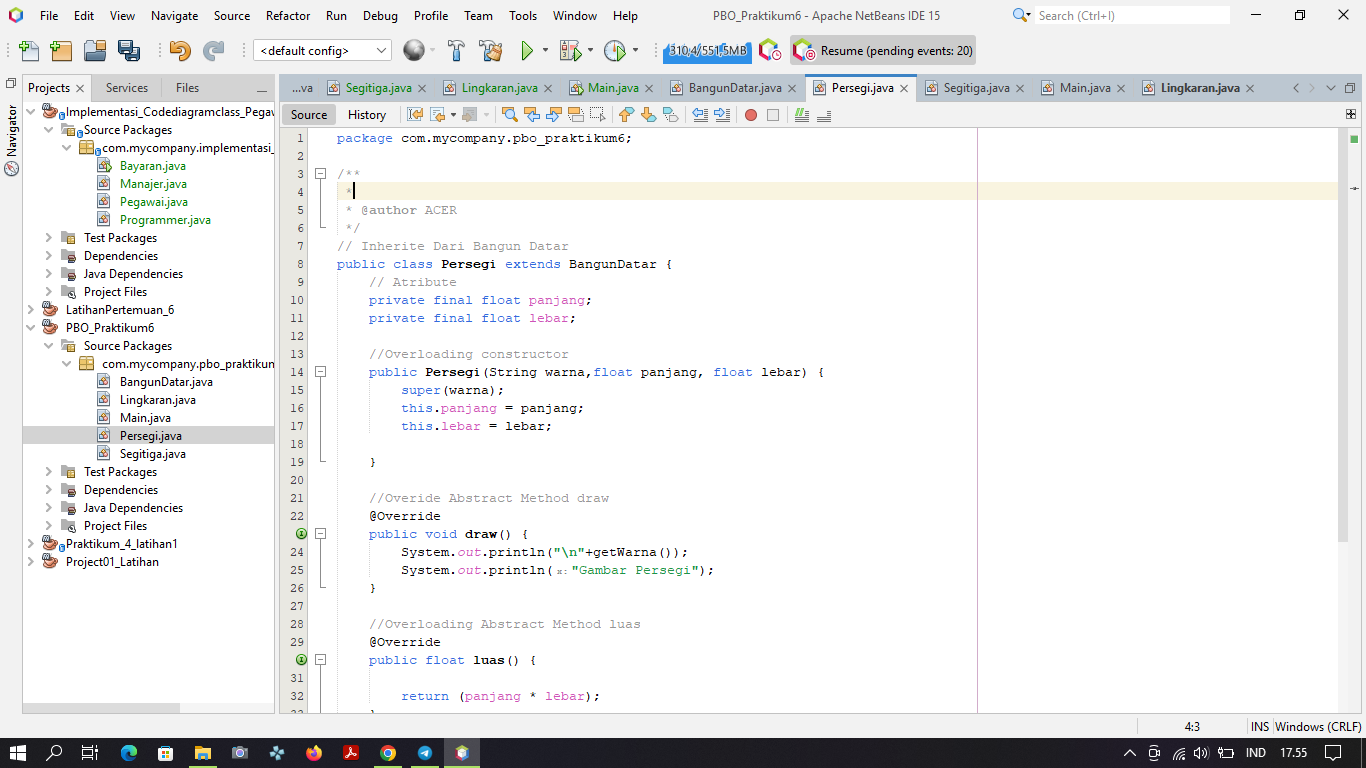Click the Previous Bookmark icon

coord(627,115)
